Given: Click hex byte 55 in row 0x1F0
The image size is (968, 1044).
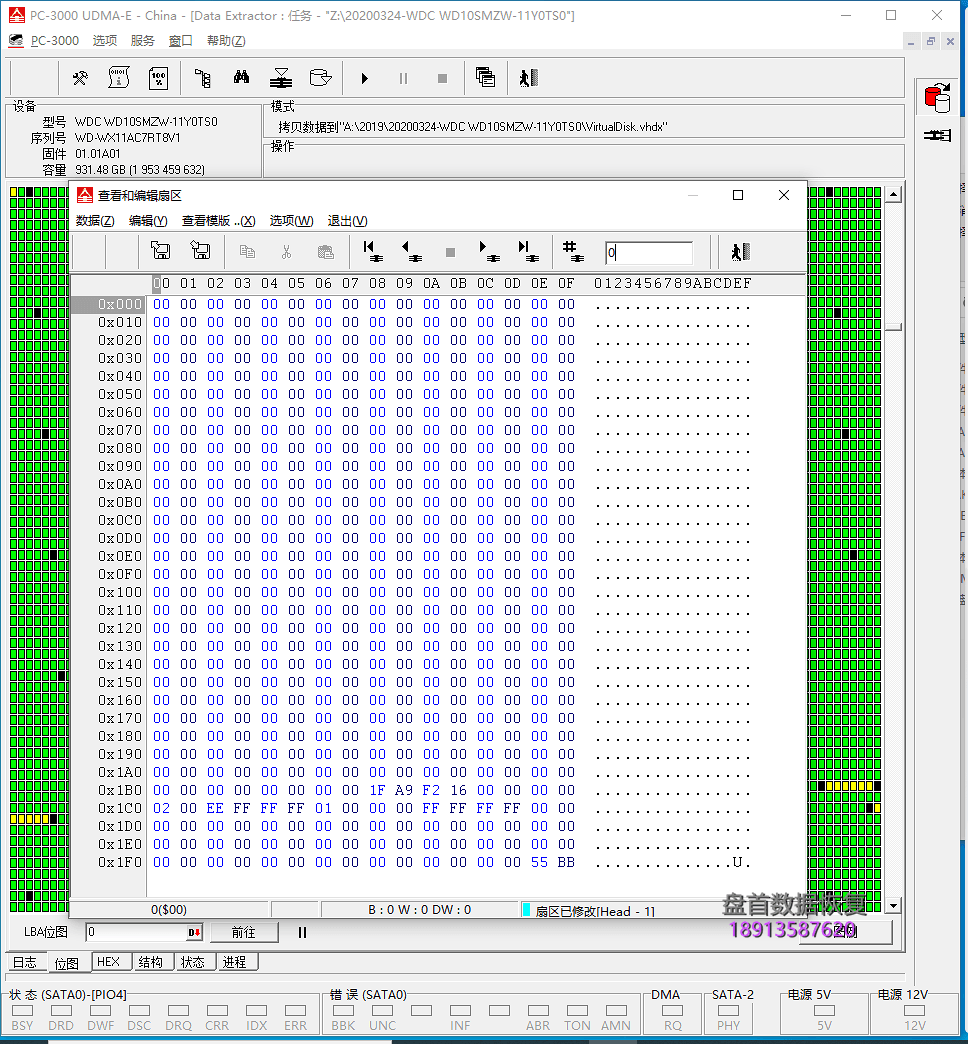Looking at the screenshot, I should click(x=539, y=862).
